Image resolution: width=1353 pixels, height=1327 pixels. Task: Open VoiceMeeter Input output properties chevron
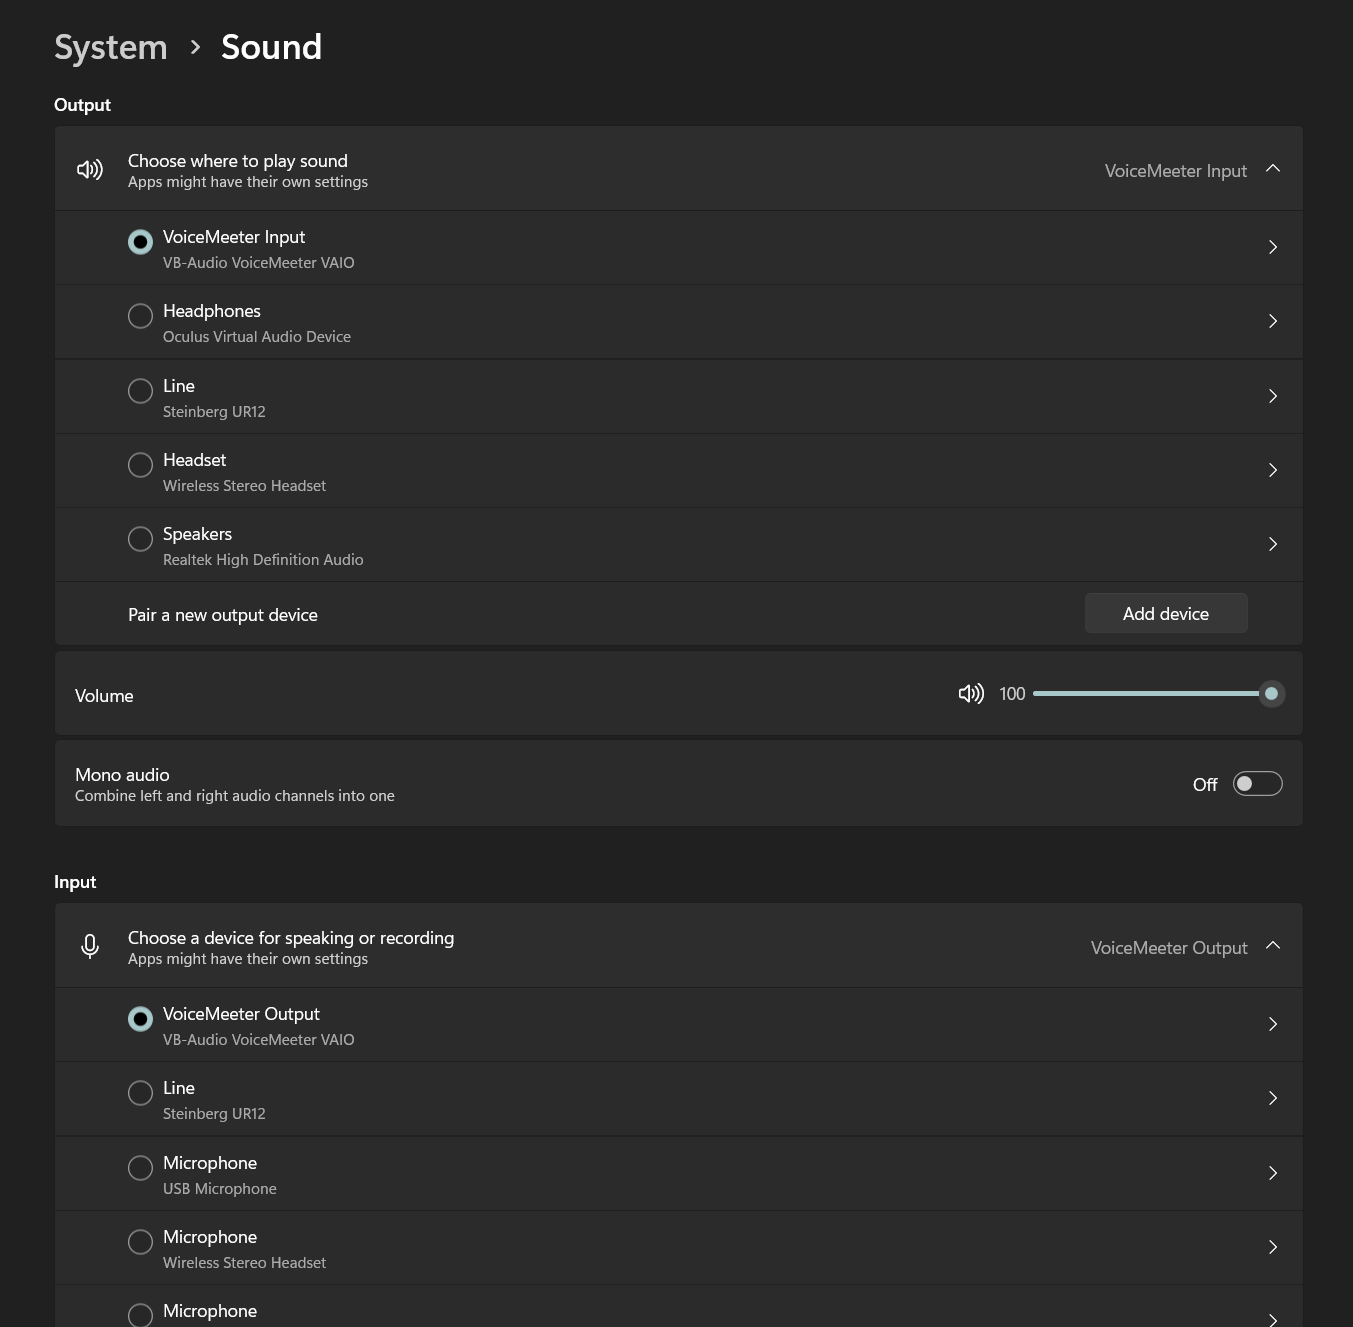[x=1273, y=247]
